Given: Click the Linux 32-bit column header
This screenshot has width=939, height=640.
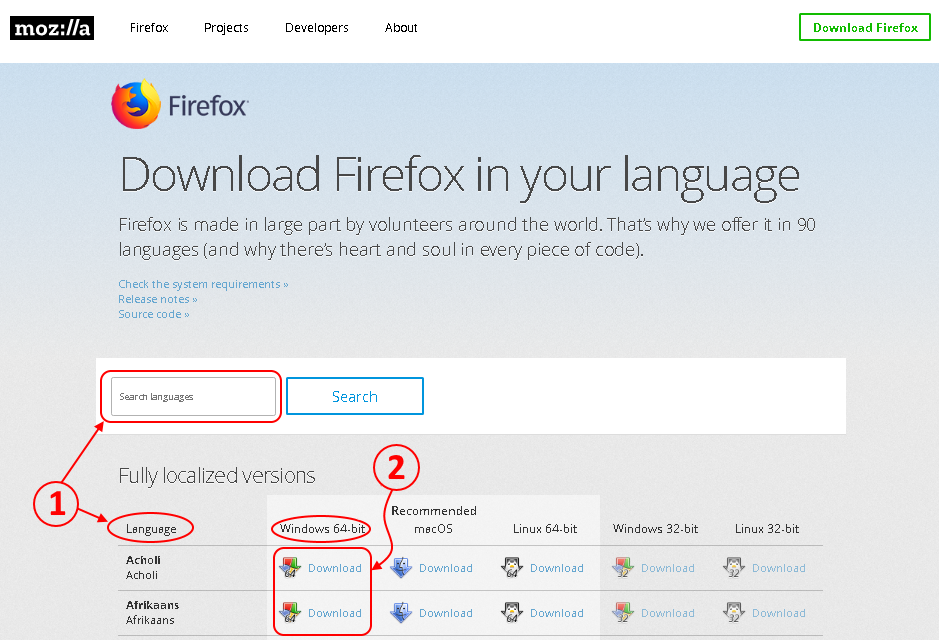Looking at the screenshot, I should point(767,529).
